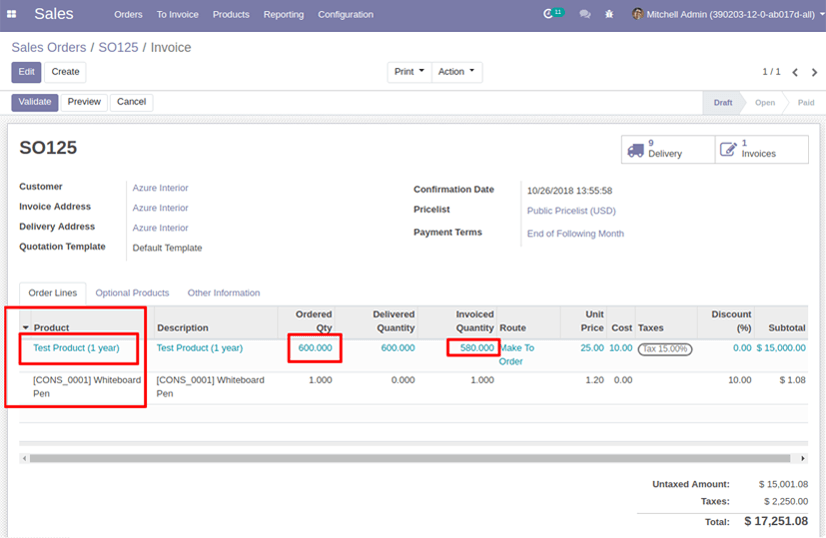Open the Print dropdown
826x538 pixels.
(409, 72)
